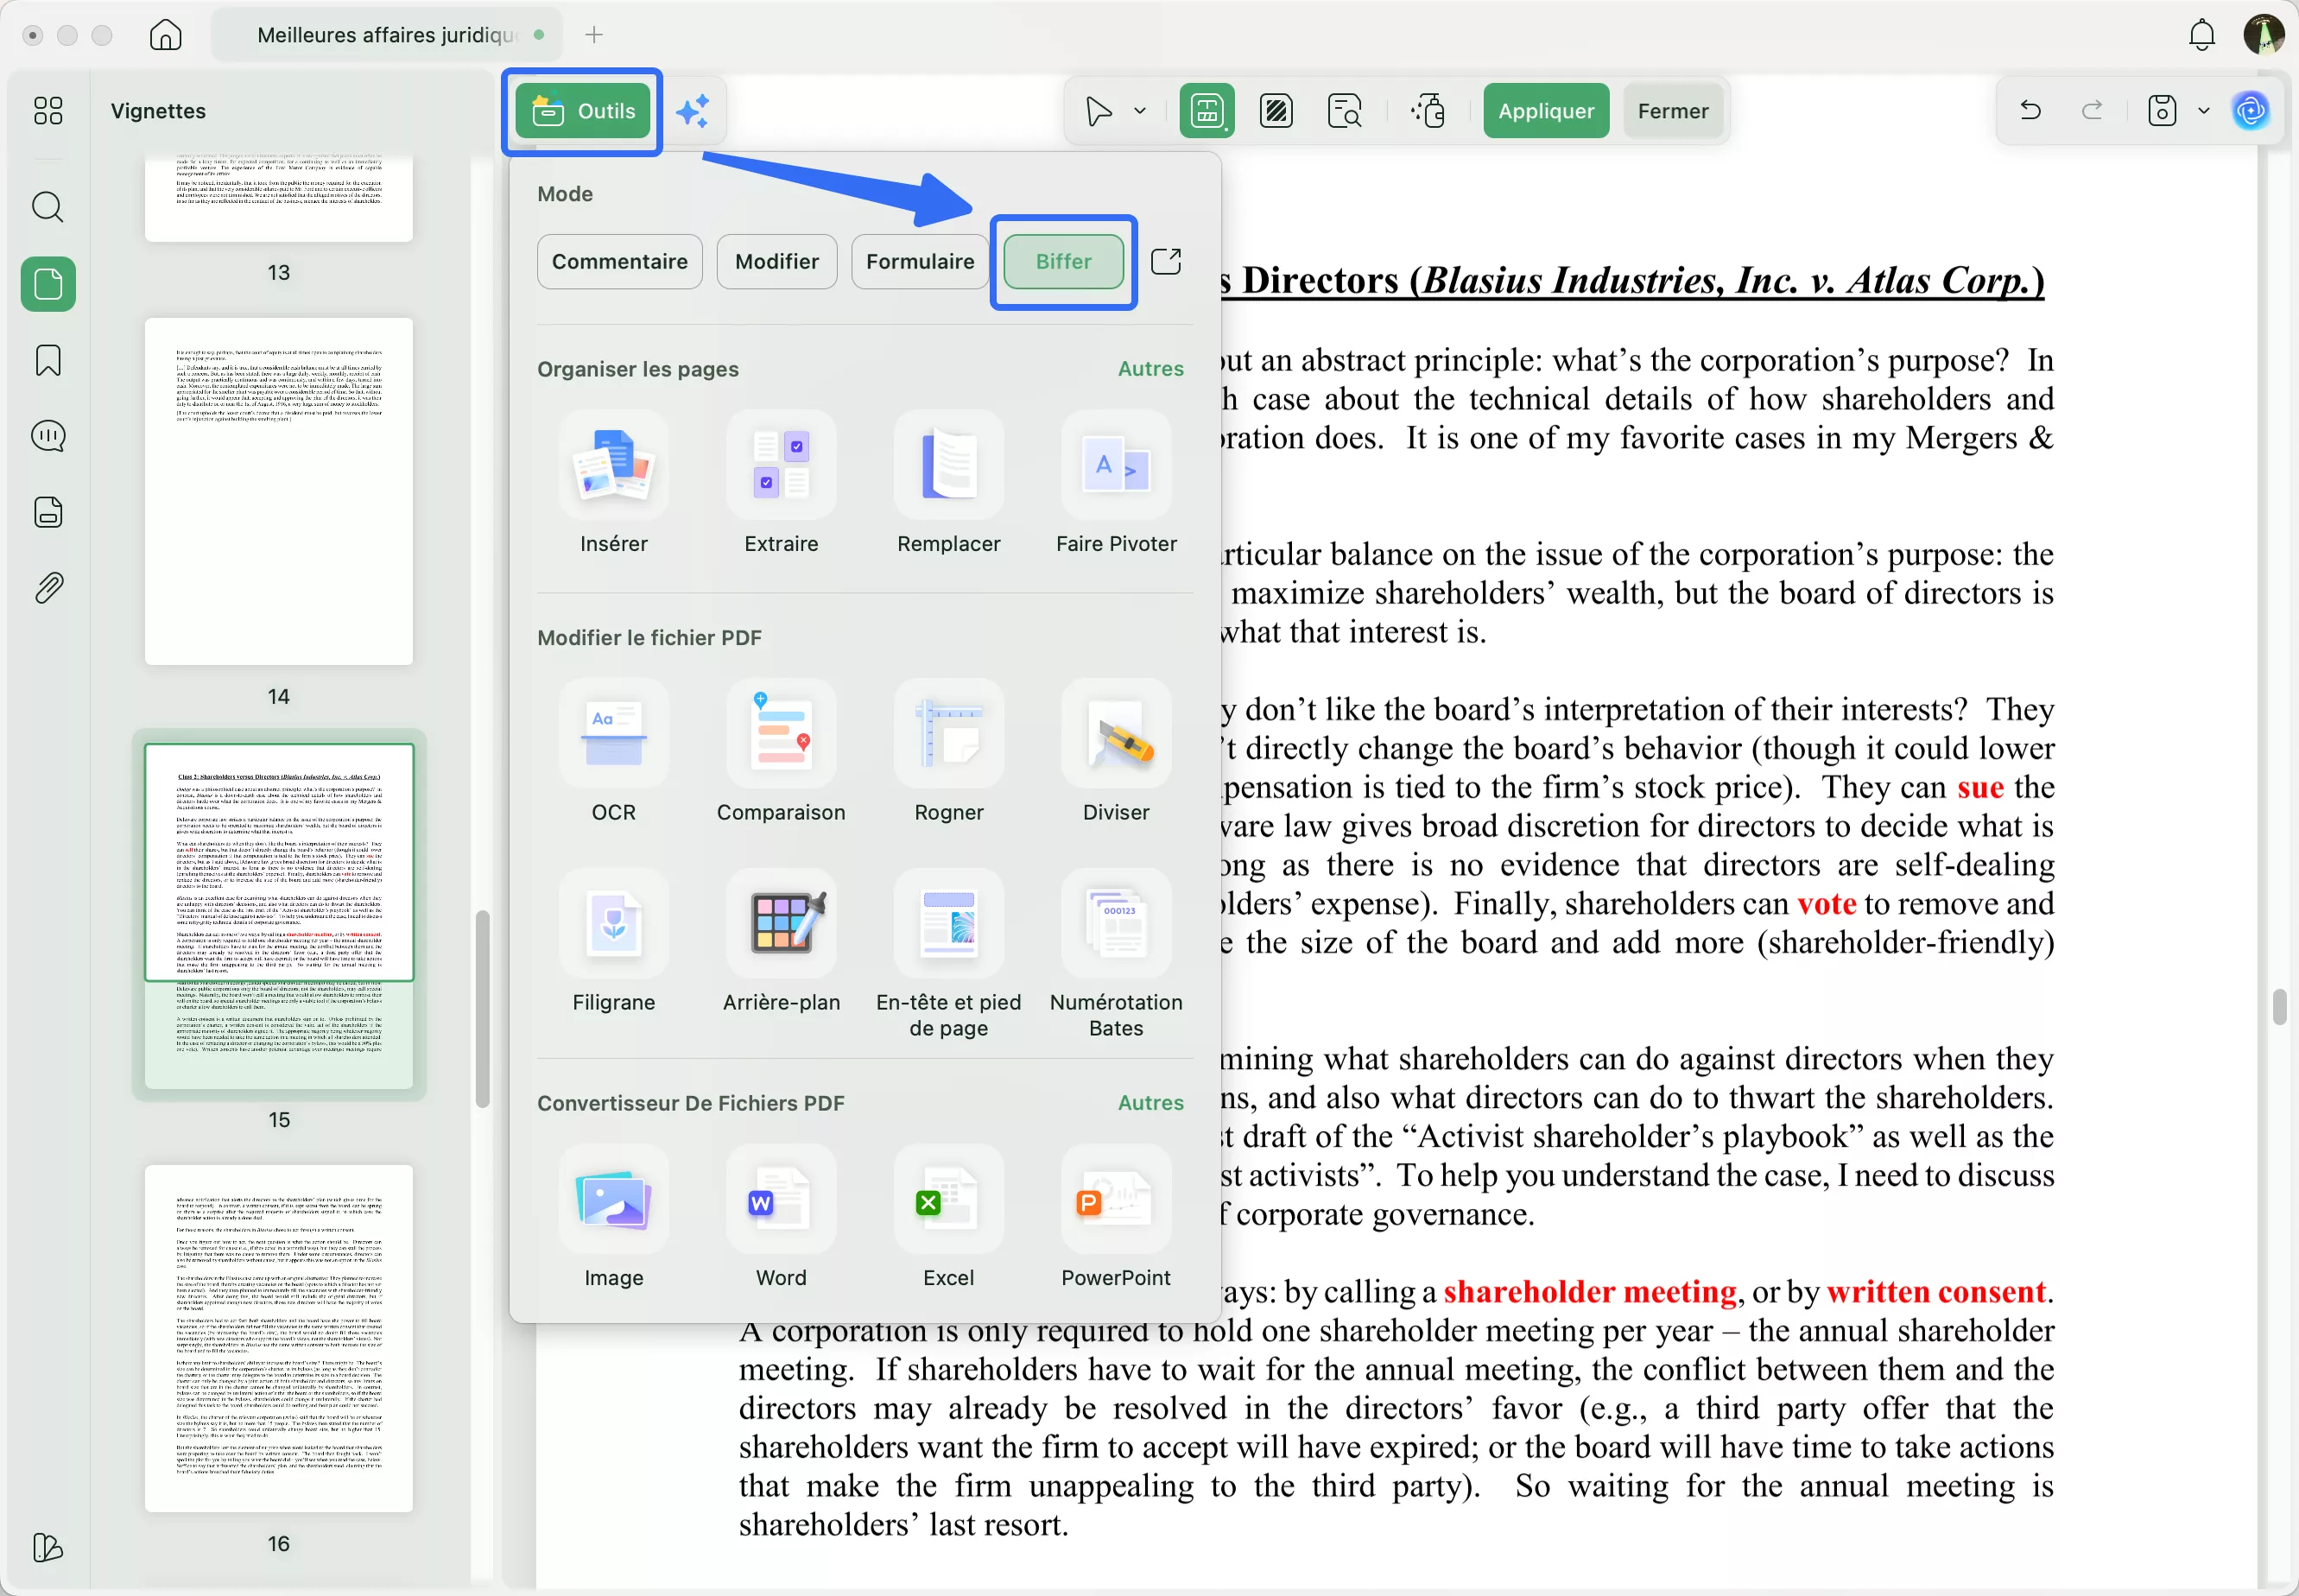Open Numérotation Bates tool
The image size is (2299, 1596).
[x=1115, y=924]
